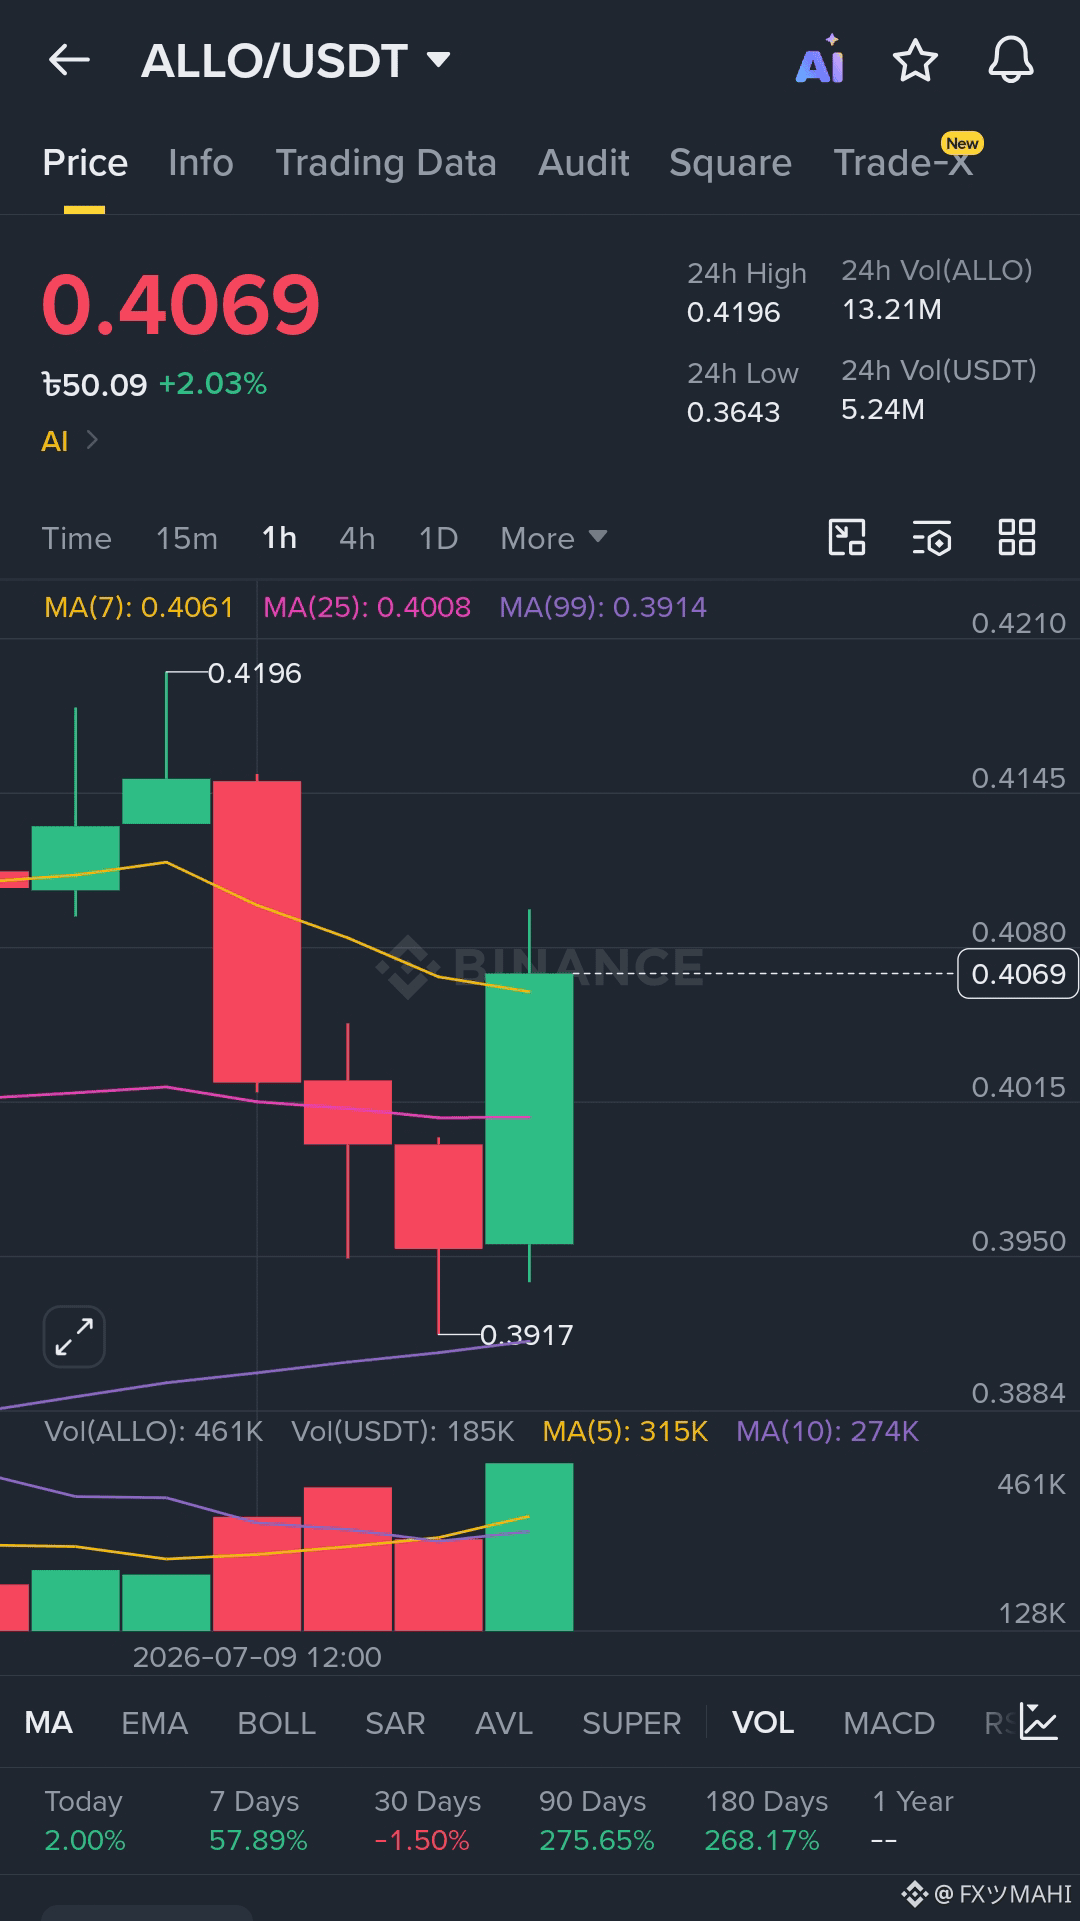
Task: Open price alert bell icon
Action: pos(1011,60)
